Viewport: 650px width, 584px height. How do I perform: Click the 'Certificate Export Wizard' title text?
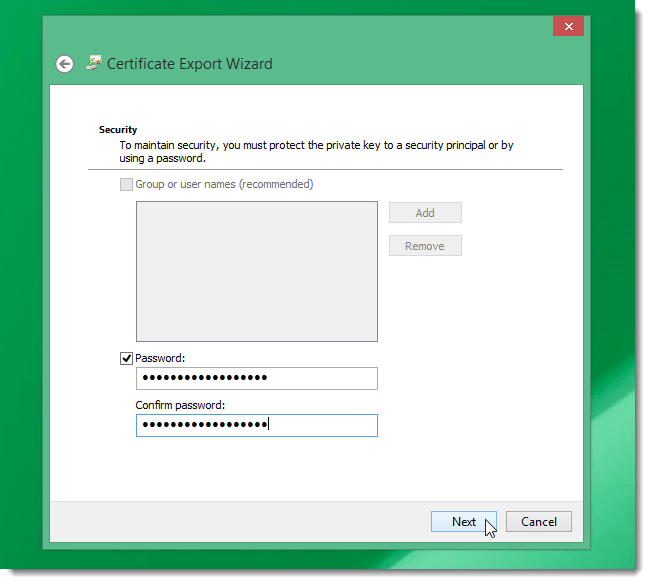tap(190, 64)
